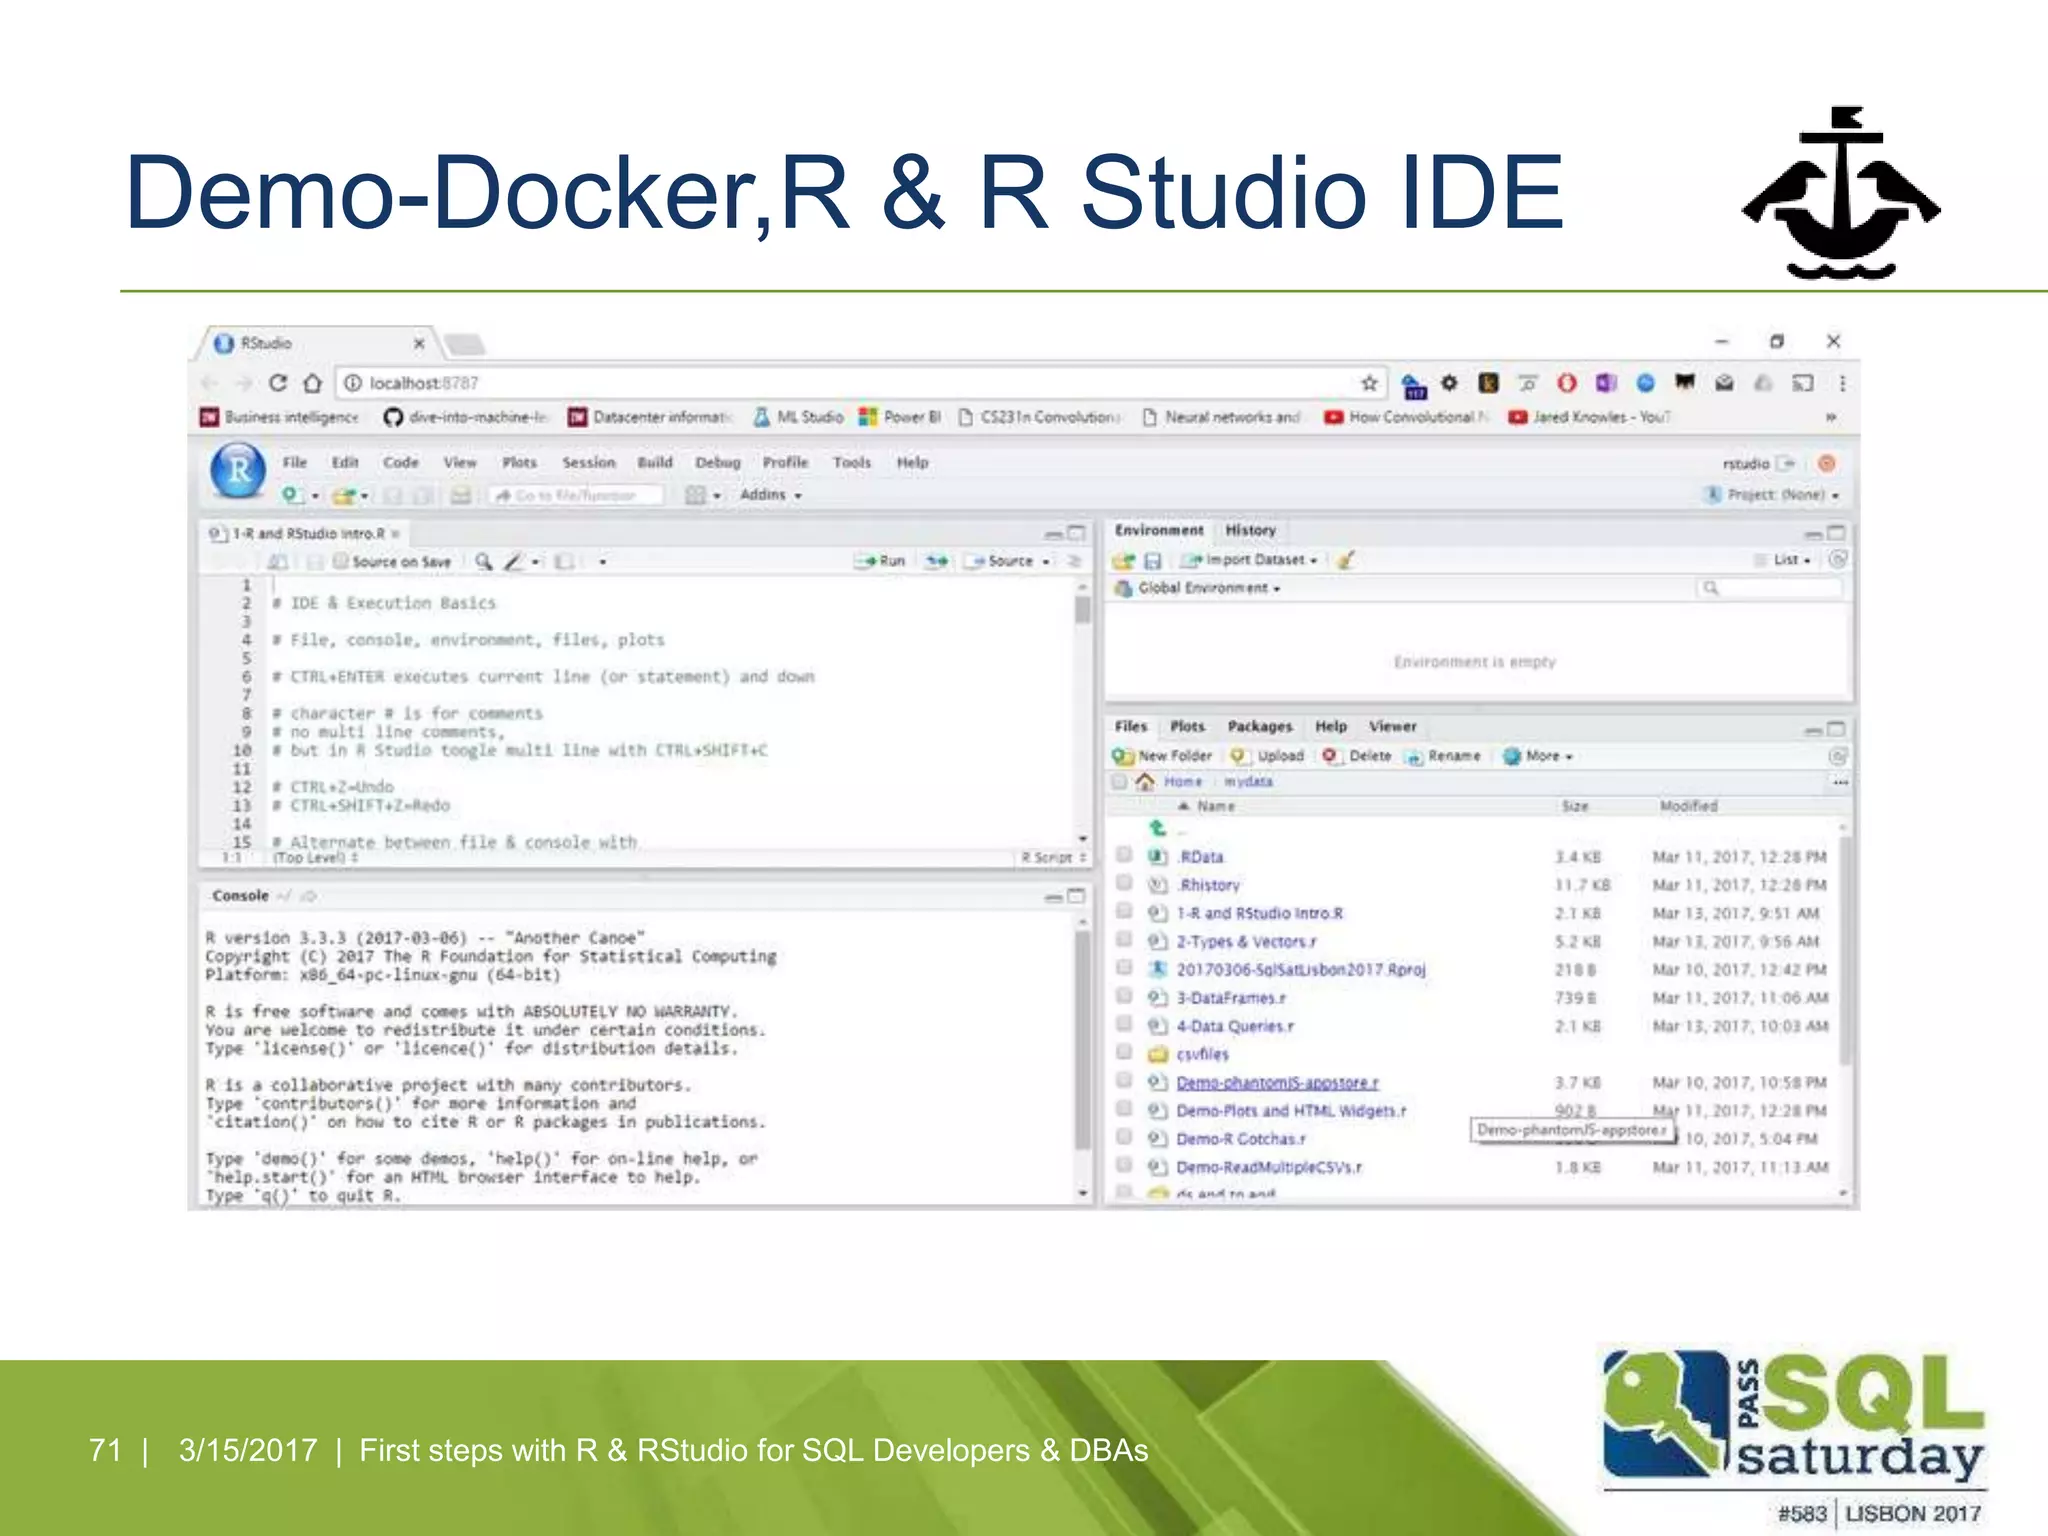This screenshot has width=2048, height=1536.
Task: Open the More dropdown in Files
Action: point(1539,756)
